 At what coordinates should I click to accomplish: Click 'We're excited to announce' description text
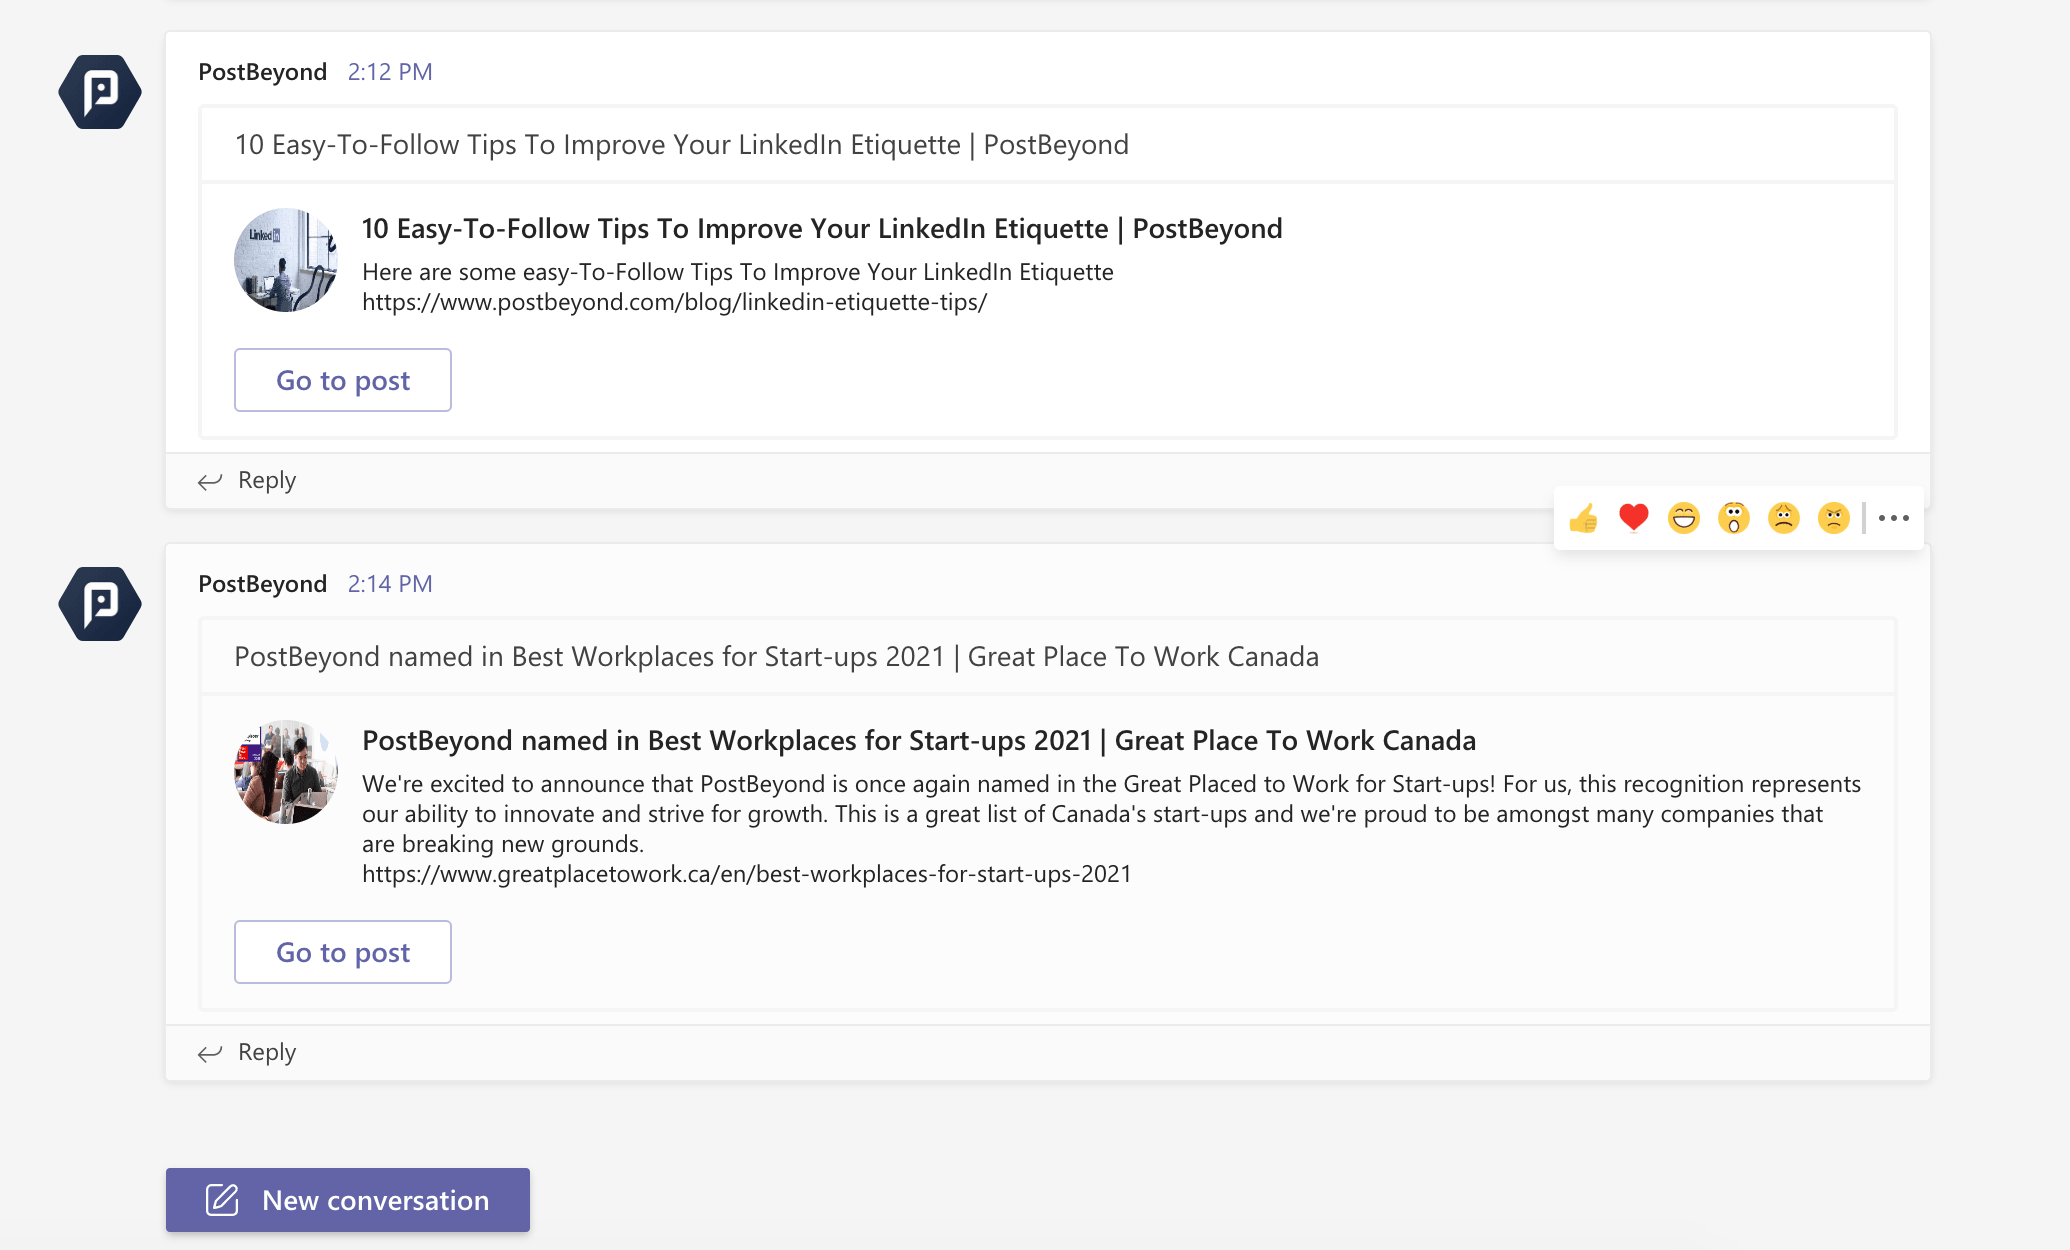[x=1111, y=814]
